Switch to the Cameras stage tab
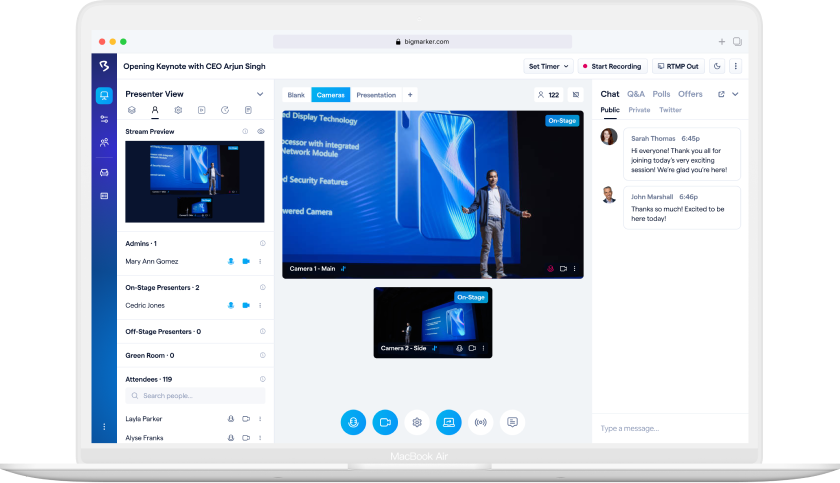This screenshot has width=840, height=483. pyautogui.click(x=331, y=95)
